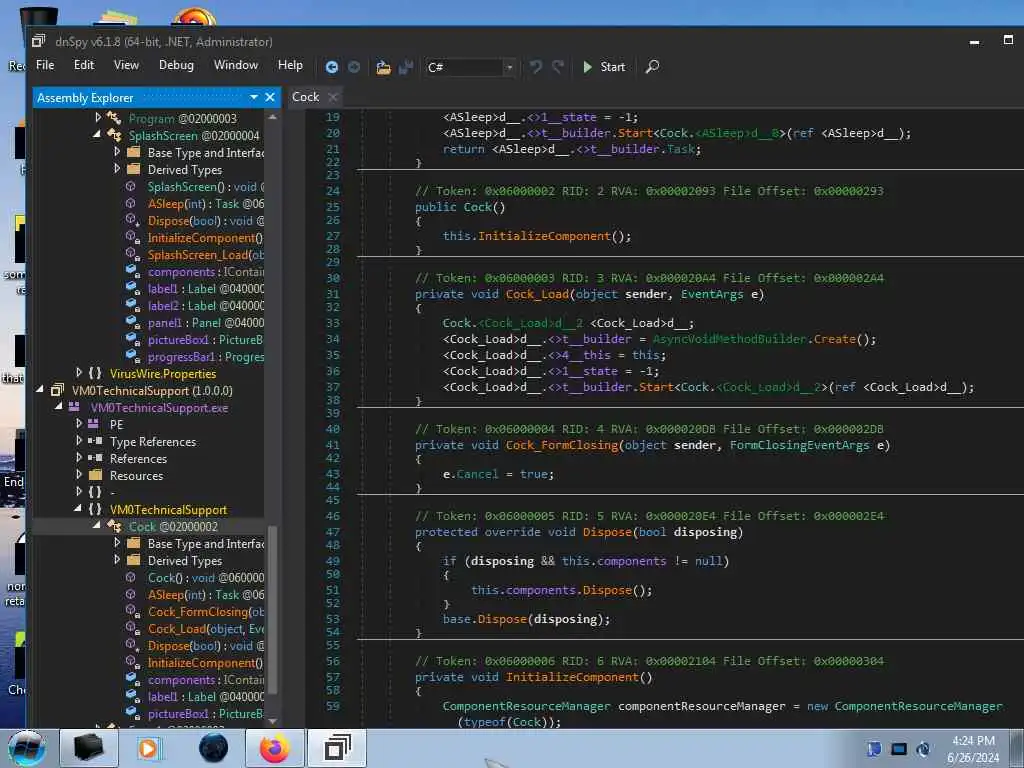
Task: Open the Help menu
Action: [290, 65]
